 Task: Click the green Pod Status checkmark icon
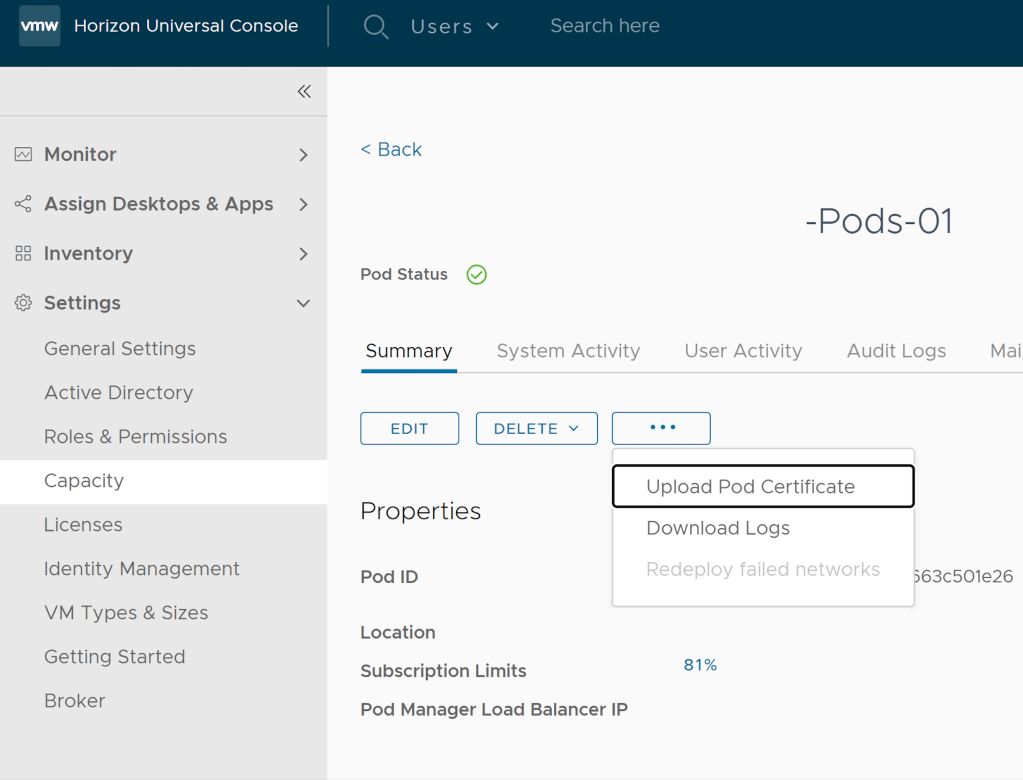point(477,275)
